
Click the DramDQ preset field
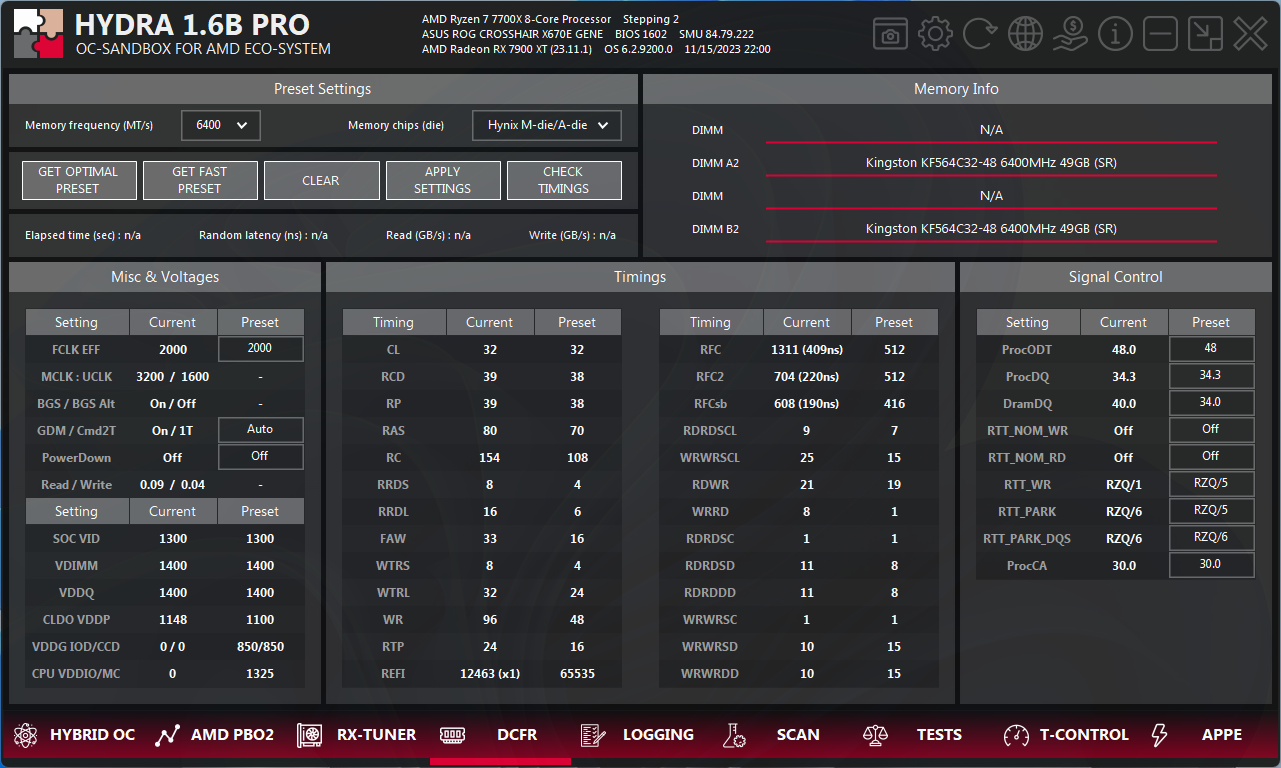click(1211, 403)
